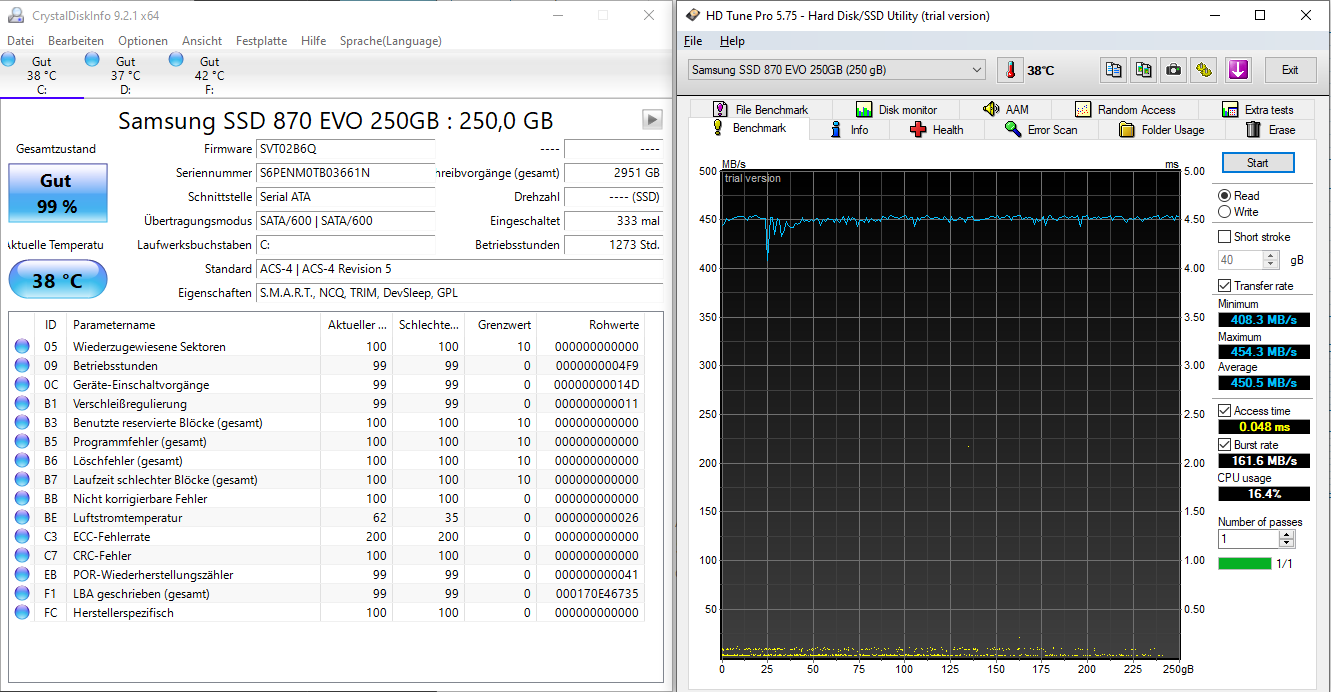This screenshot has height=692, width=1331.
Task: Open the Datei menu in CrystalDiskInfo
Action: [20, 41]
